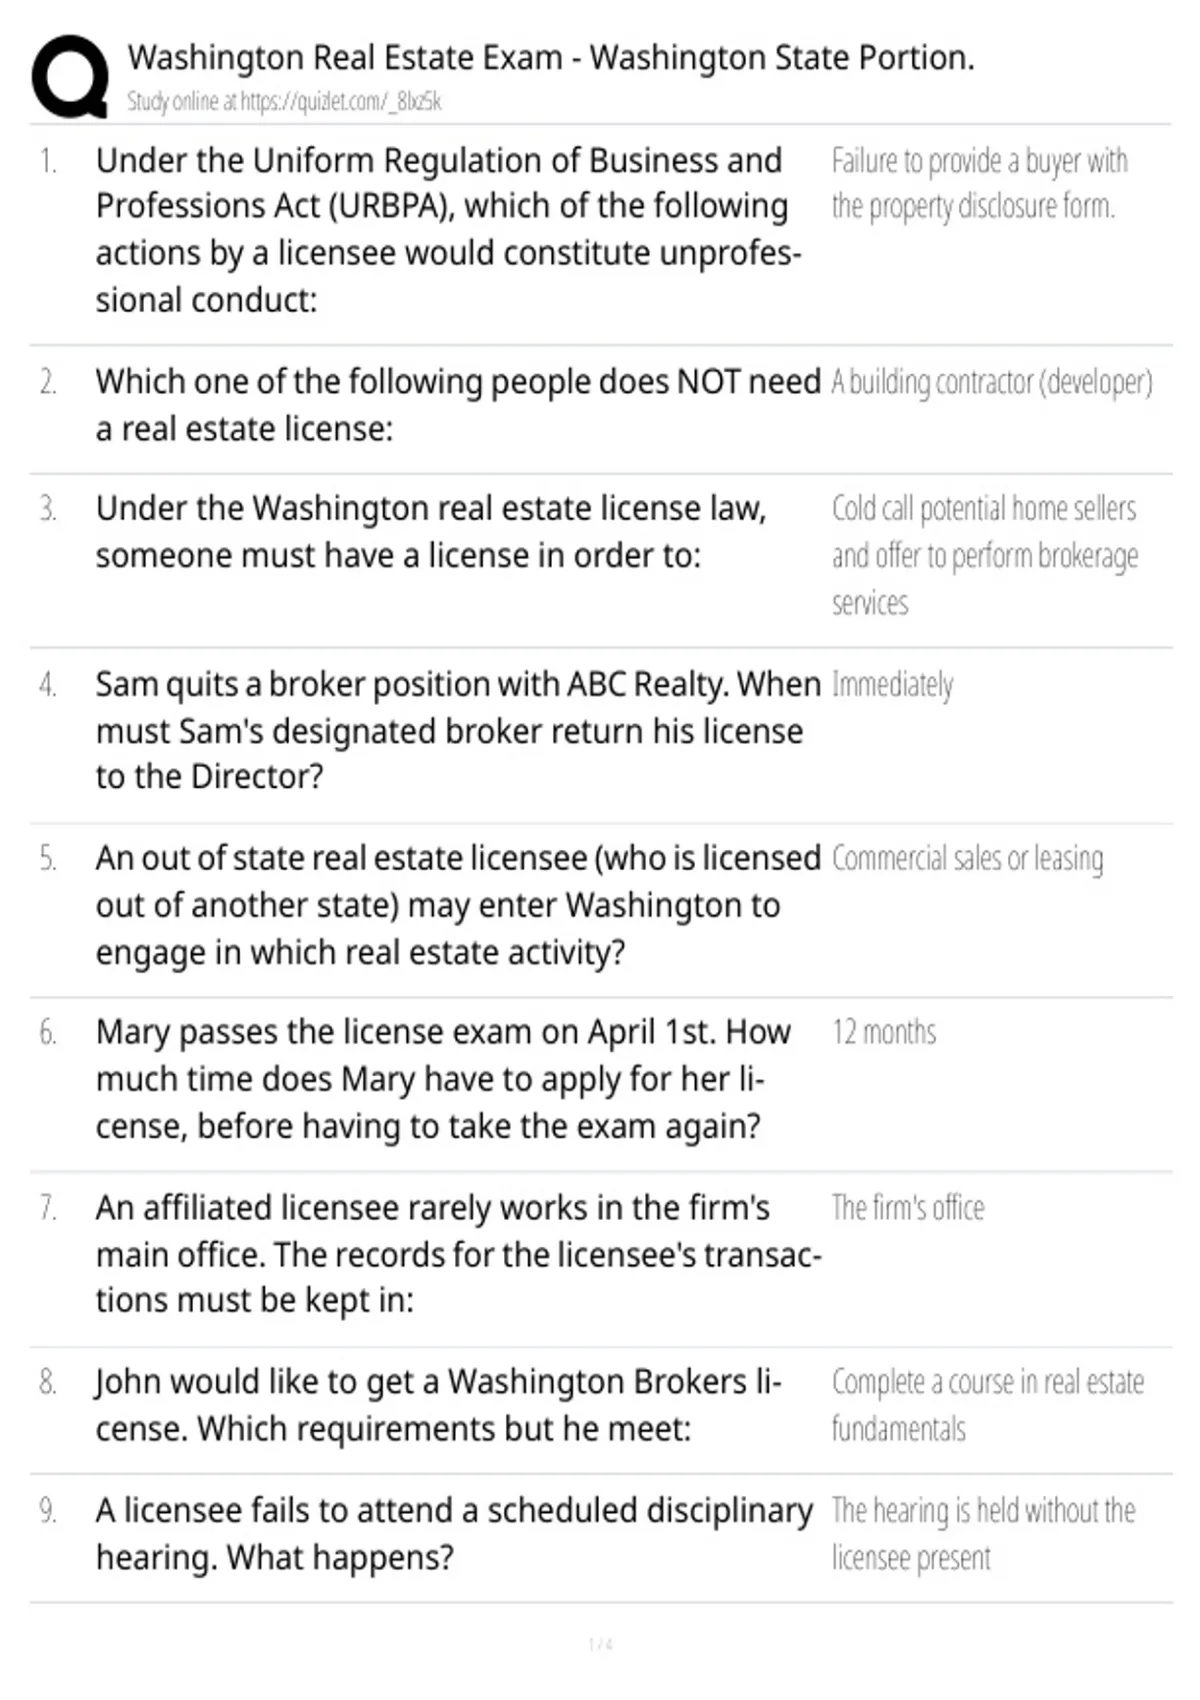This screenshot has width=1200, height=1700.
Task: Click answer 'Failure to provide a buyer'
Action: pyautogui.click(x=979, y=183)
